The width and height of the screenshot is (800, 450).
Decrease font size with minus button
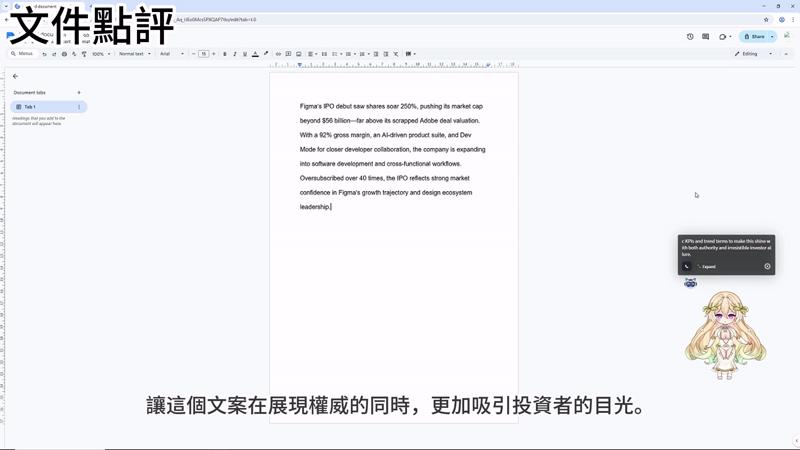point(194,54)
